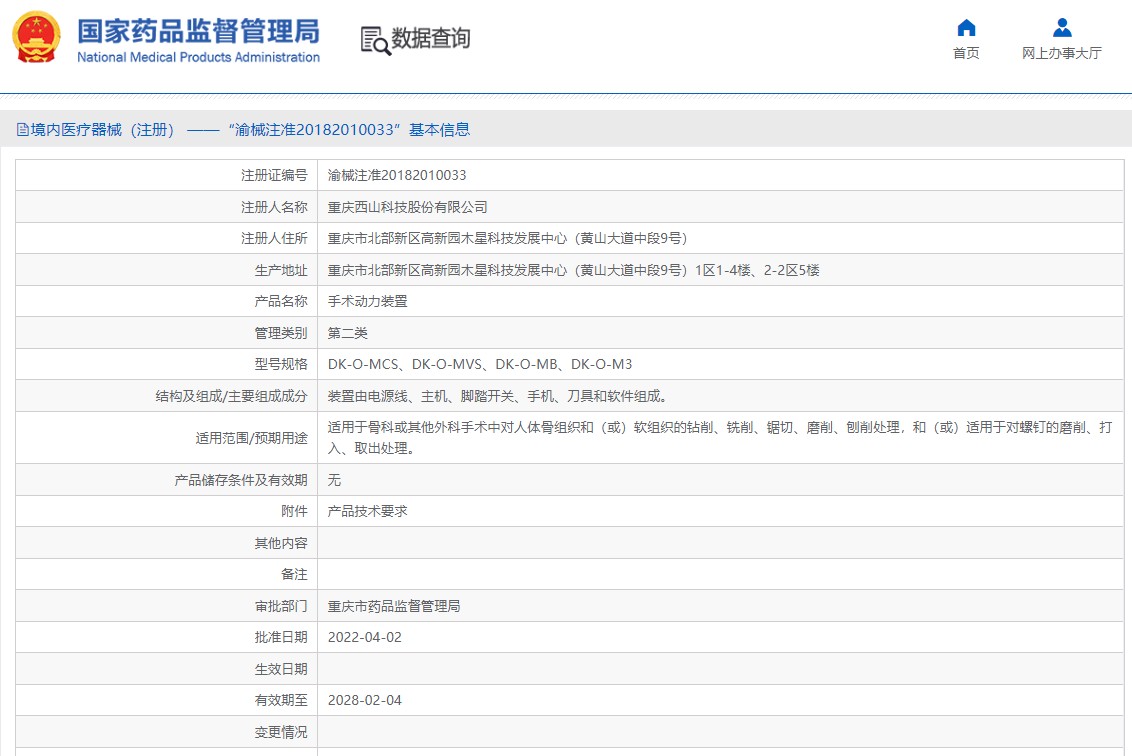The height and width of the screenshot is (756, 1132).
Task: Open the 网上办事大厅 person icon
Action: [x=1062, y=28]
